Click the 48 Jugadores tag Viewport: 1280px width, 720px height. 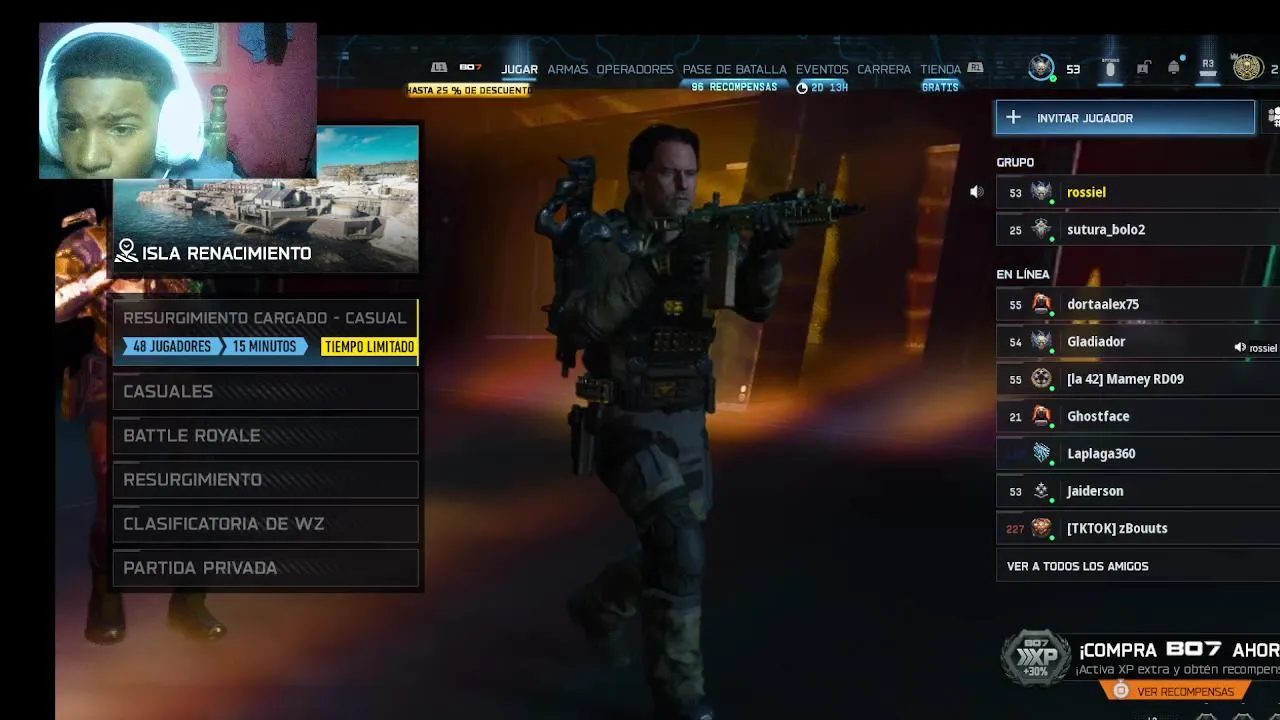point(171,346)
